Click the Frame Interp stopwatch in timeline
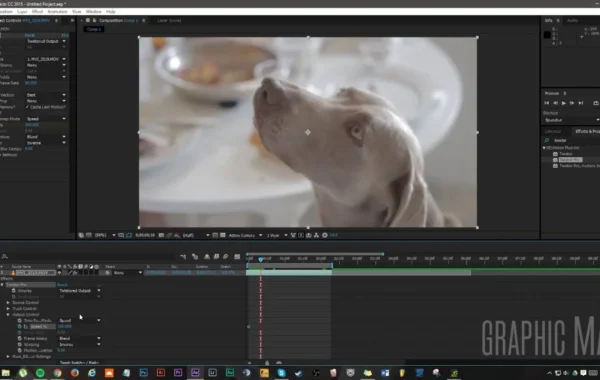 coord(20,338)
